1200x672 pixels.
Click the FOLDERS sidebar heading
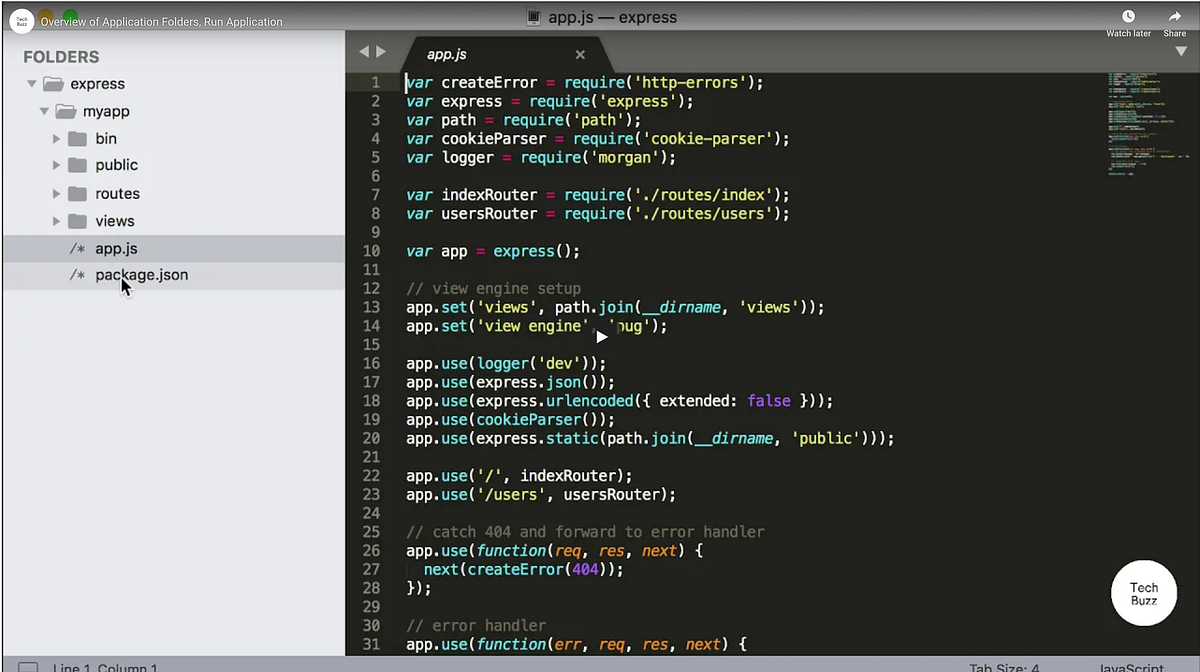[61, 57]
